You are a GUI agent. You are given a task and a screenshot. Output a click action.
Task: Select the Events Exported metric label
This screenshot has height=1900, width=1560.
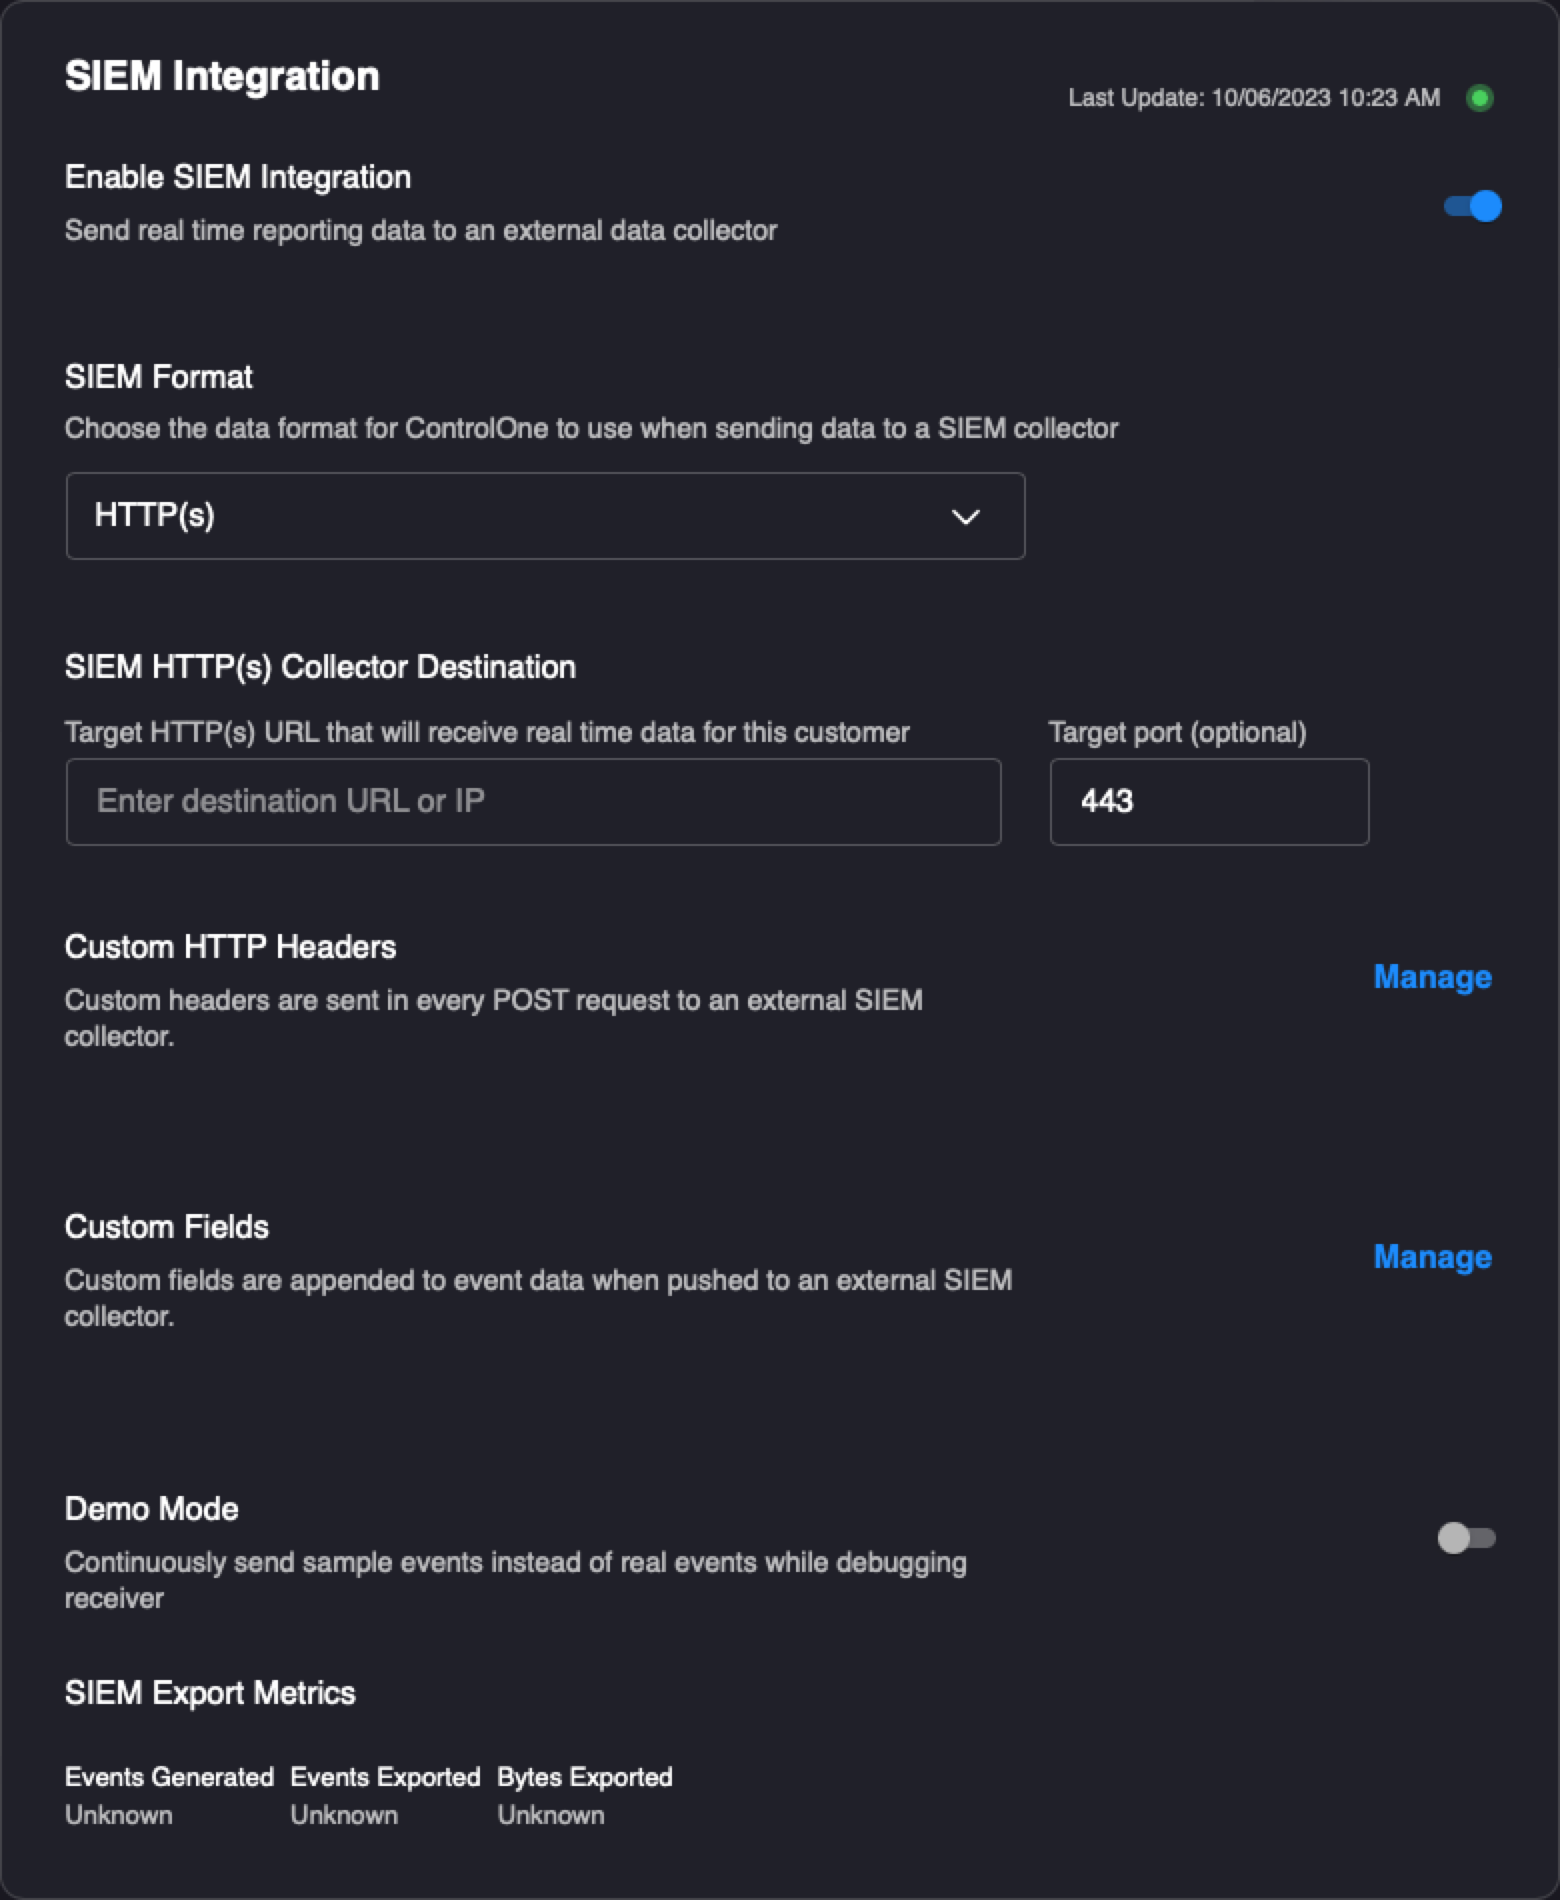[385, 1777]
